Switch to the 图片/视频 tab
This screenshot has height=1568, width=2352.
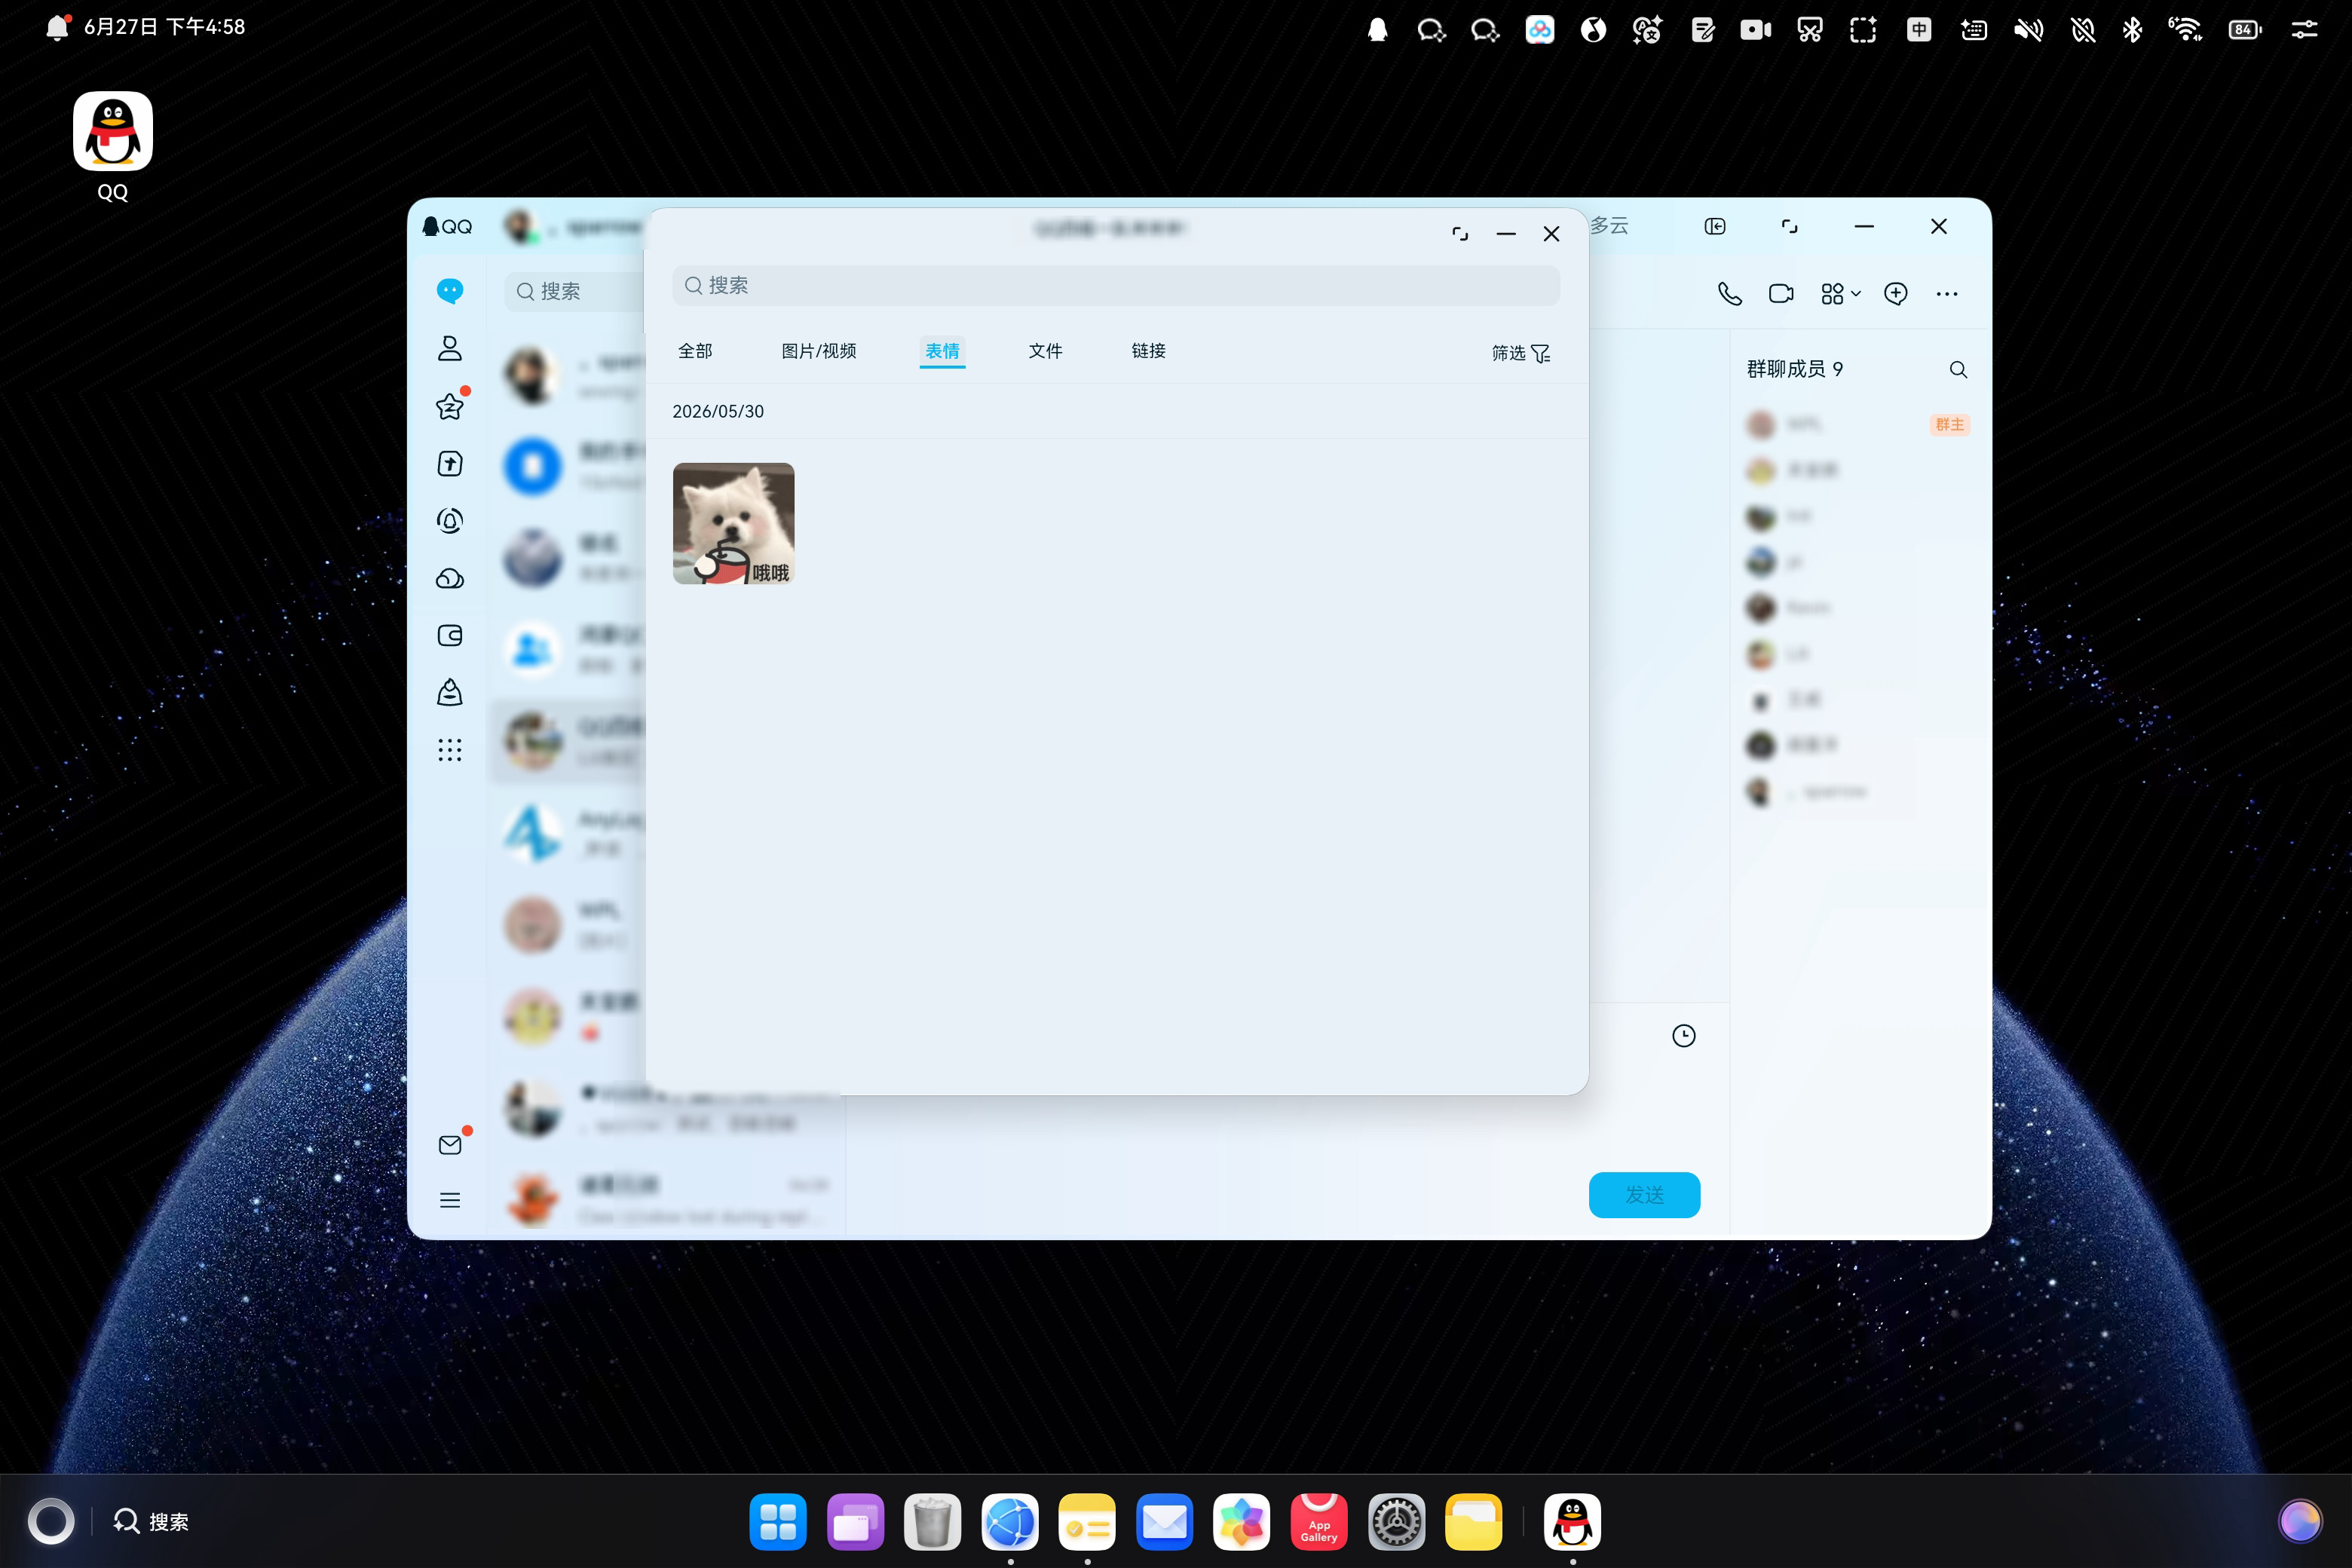tap(819, 351)
